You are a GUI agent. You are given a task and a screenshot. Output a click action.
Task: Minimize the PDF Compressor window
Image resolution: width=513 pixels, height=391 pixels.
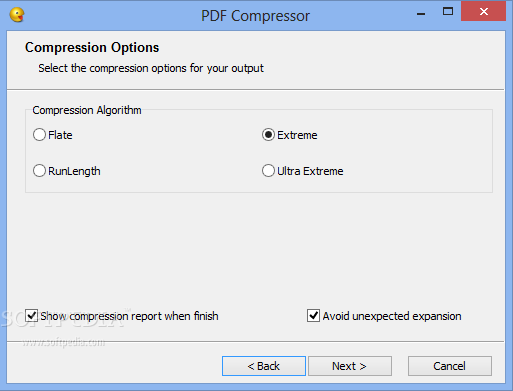[421, 13]
